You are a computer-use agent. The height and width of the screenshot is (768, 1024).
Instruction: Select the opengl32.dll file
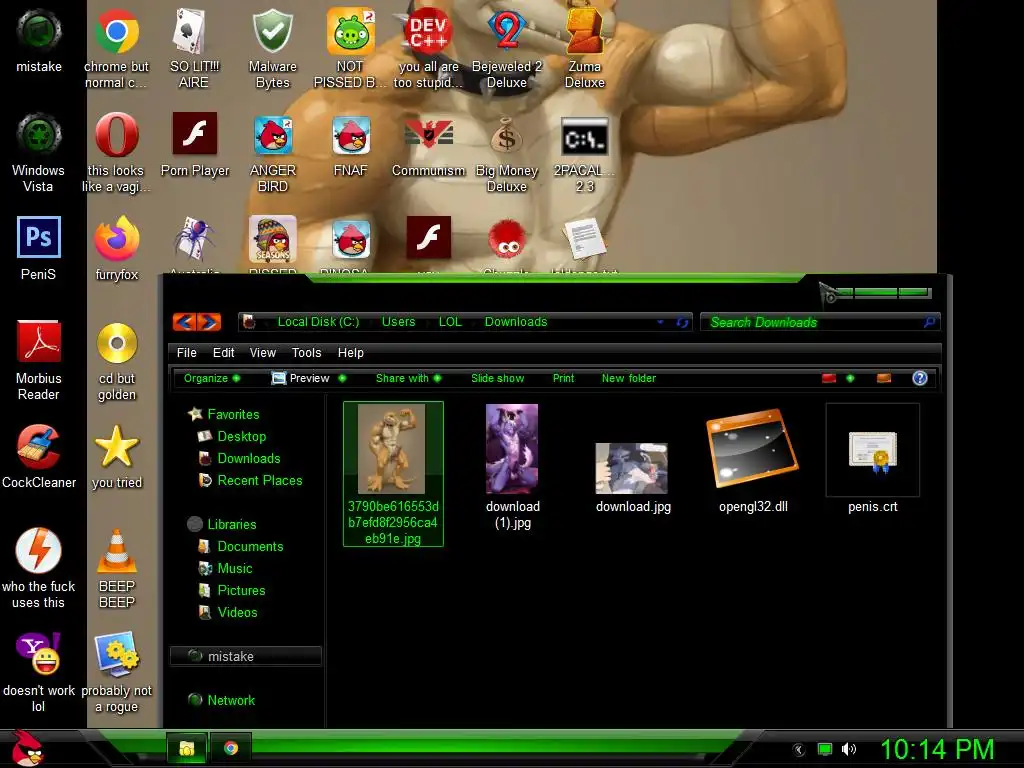click(753, 462)
